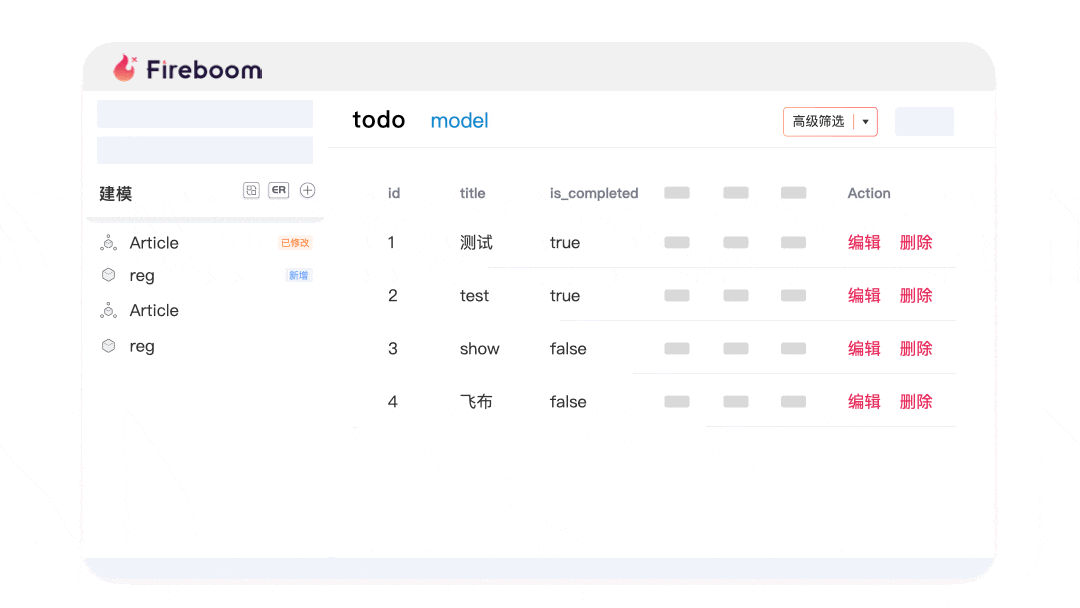This screenshot has height=608, width=1080.
Task: Click false value in show row
Action: click(568, 348)
